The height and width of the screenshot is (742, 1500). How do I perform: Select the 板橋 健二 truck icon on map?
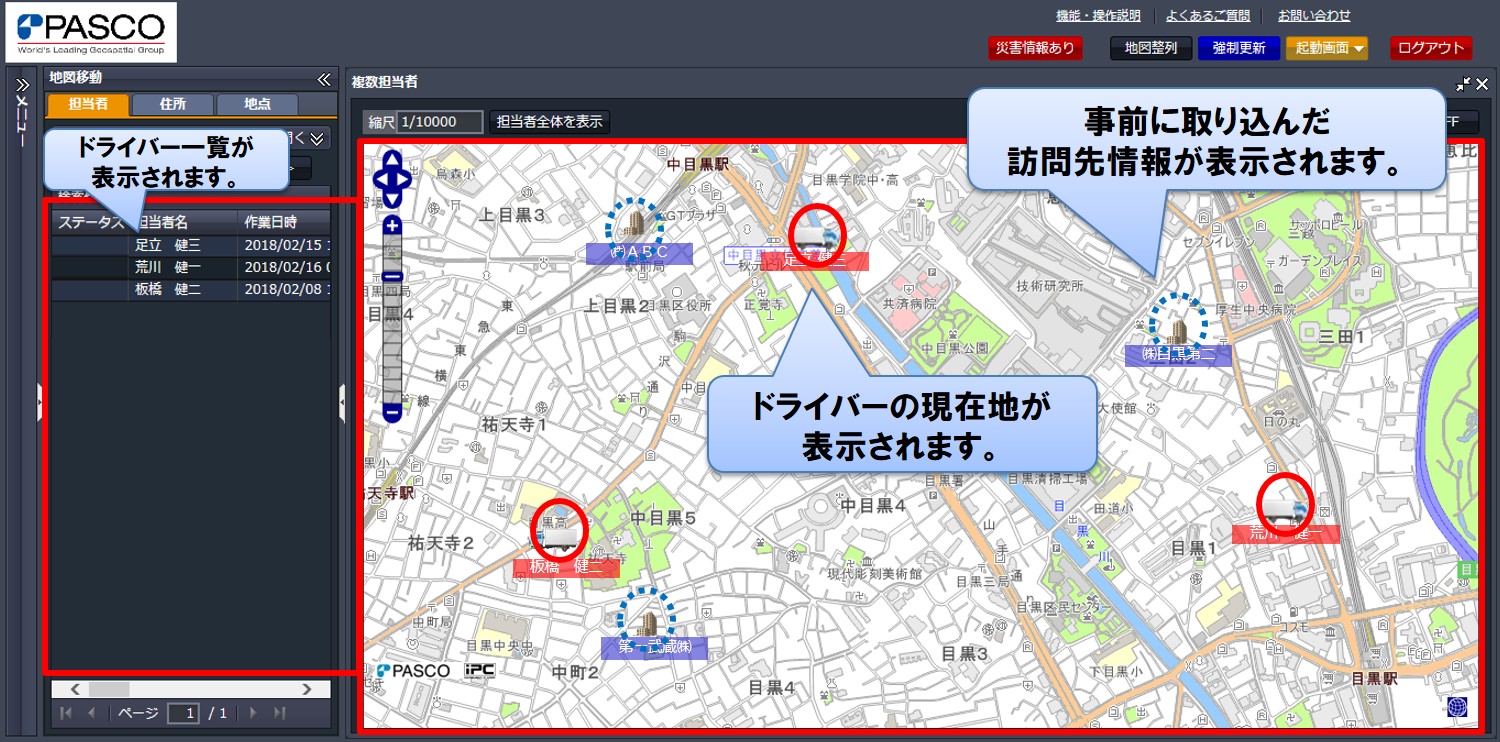click(x=558, y=530)
